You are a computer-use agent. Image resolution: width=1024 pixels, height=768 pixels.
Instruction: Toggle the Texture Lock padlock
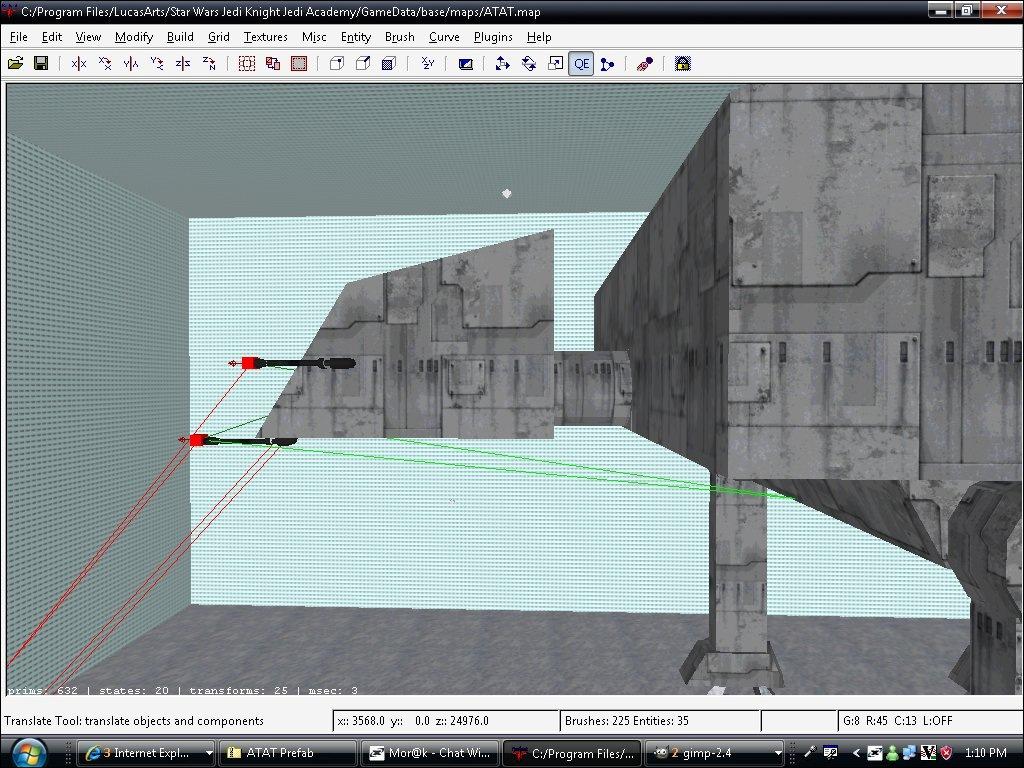click(x=683, y=64)
